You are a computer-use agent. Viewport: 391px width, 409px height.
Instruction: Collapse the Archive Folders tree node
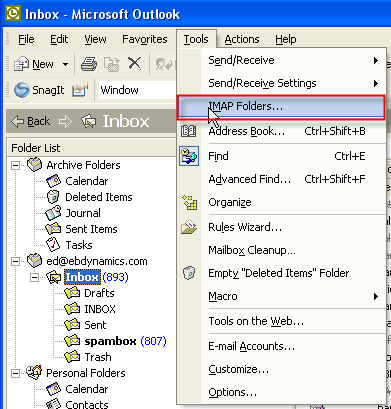tap(15, 165)
